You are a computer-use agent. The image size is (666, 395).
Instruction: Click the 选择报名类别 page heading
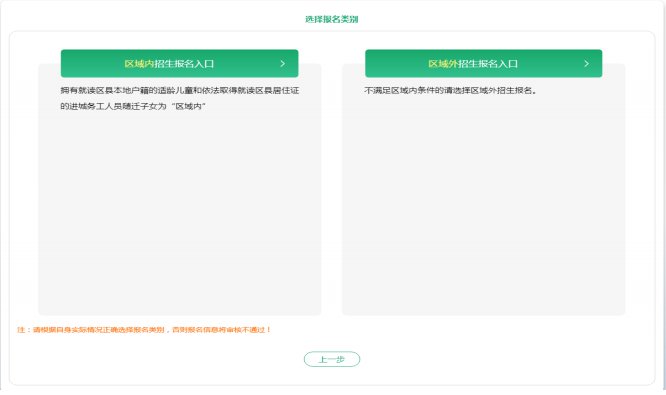[332, 19]
